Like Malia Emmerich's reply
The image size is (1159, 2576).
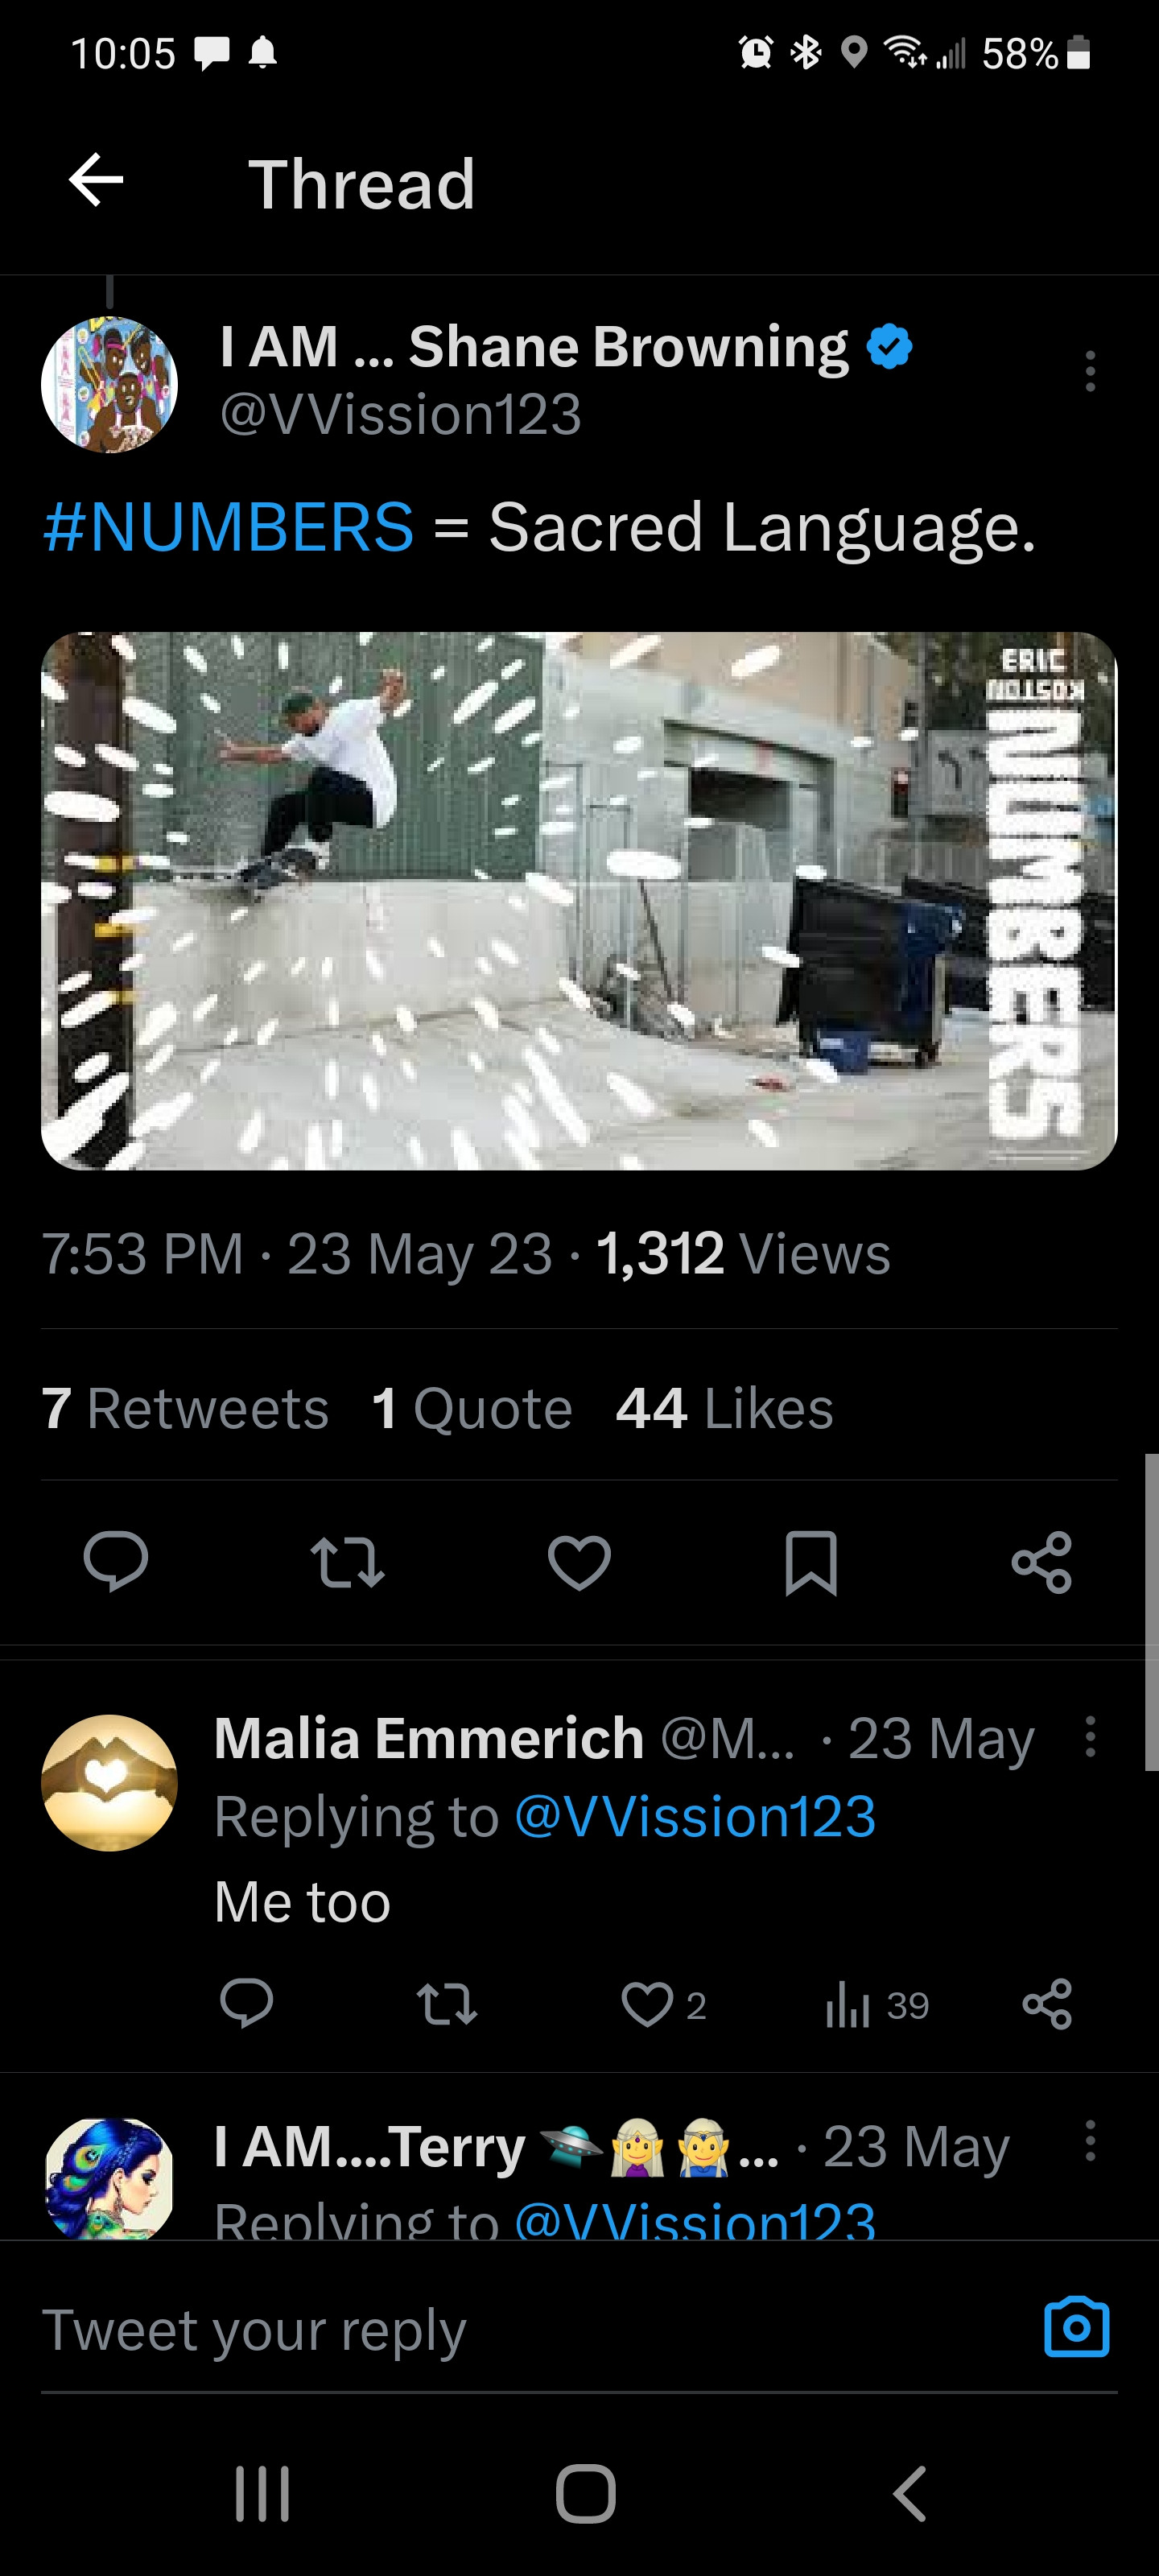coord(648,2005)
